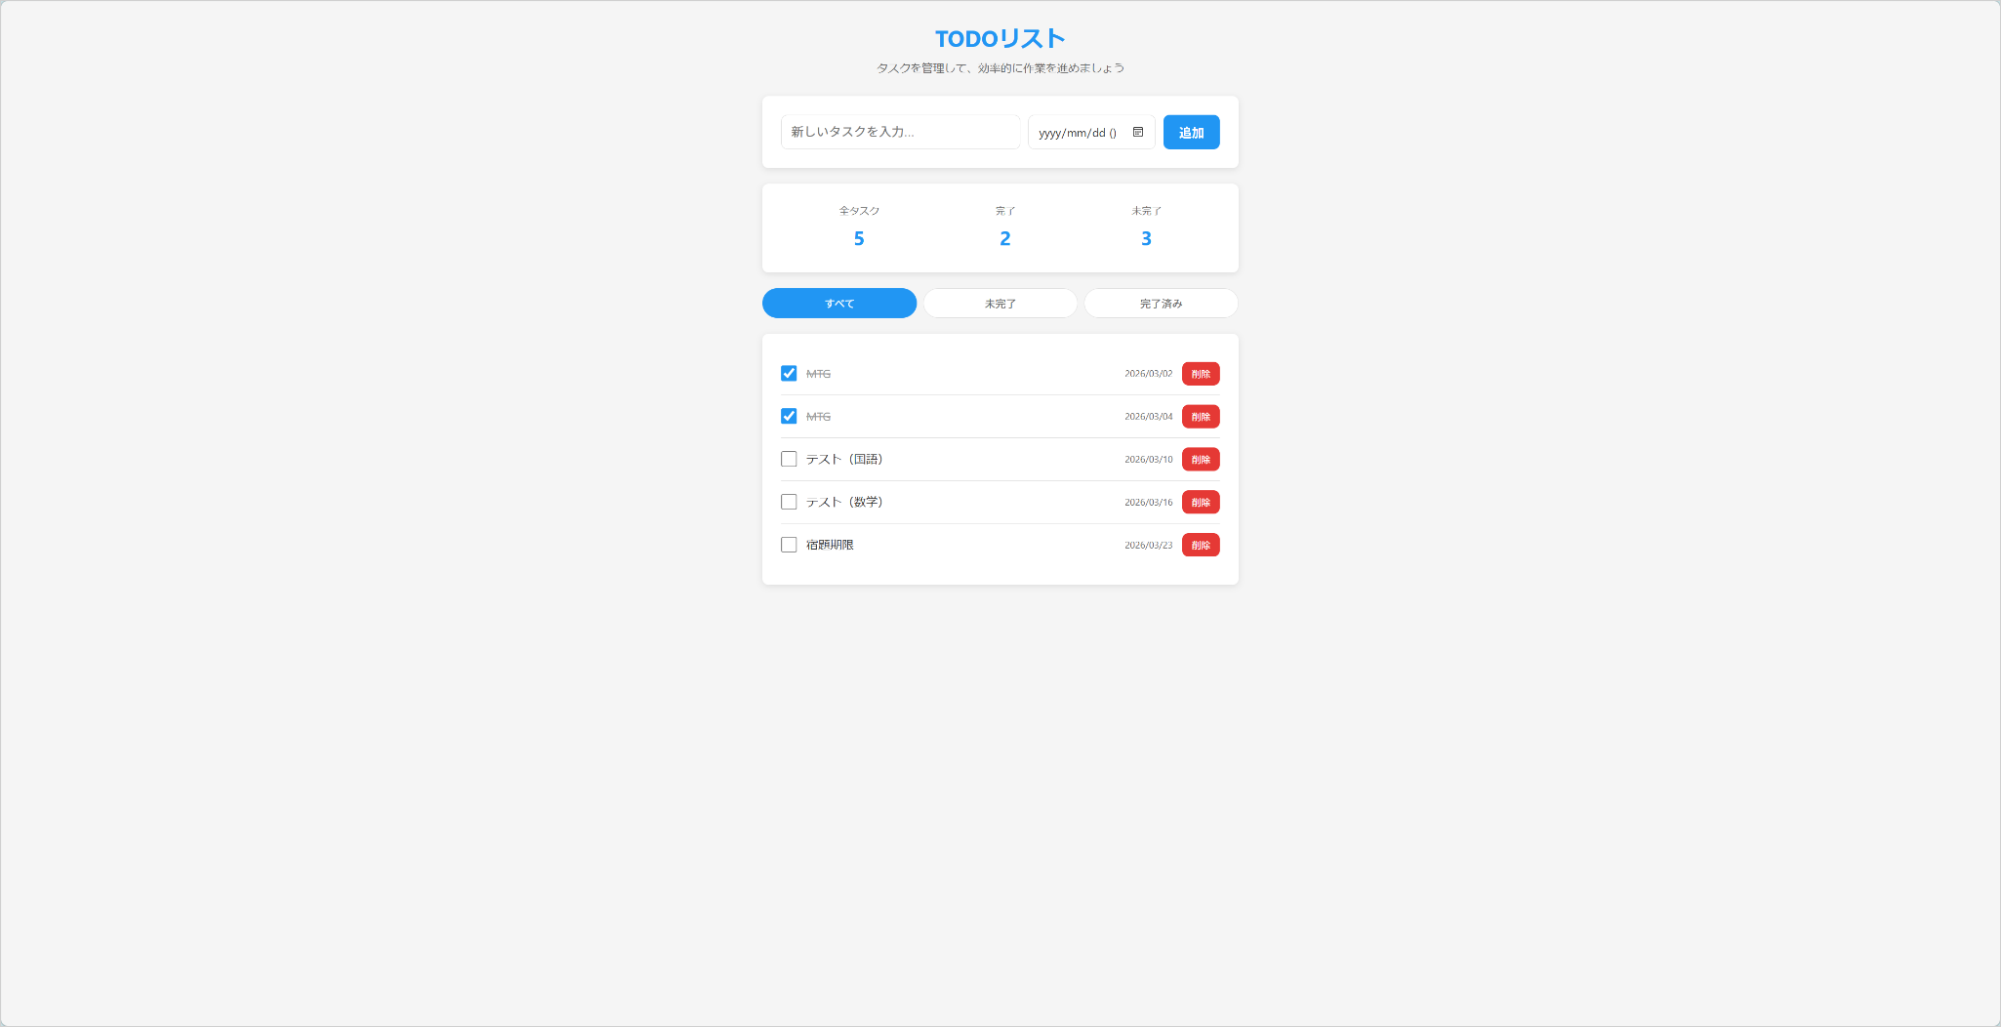Tick the 宿題期限 task checkbox
The width and height of the screenshot is (2001, 1027).
[x=789, y=545]
